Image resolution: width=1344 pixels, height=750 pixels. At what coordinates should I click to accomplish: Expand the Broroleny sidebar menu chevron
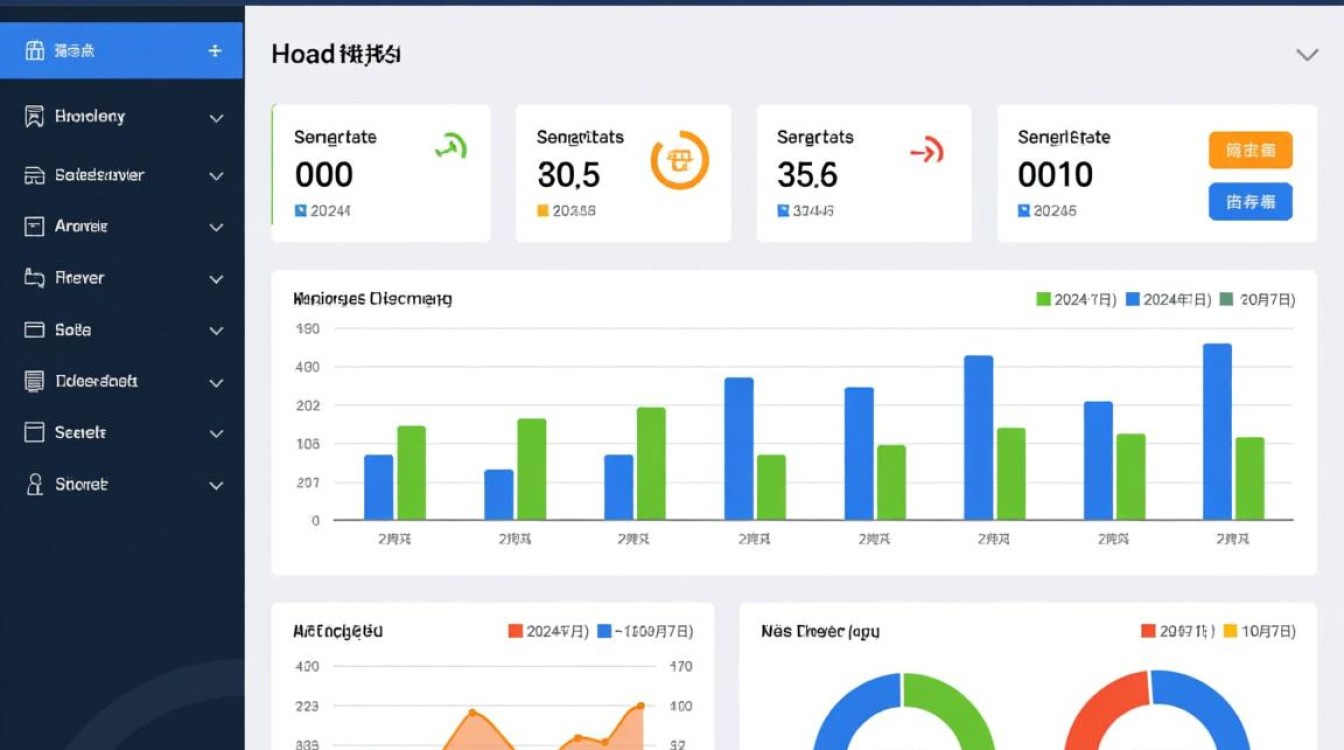coord(216,118)
